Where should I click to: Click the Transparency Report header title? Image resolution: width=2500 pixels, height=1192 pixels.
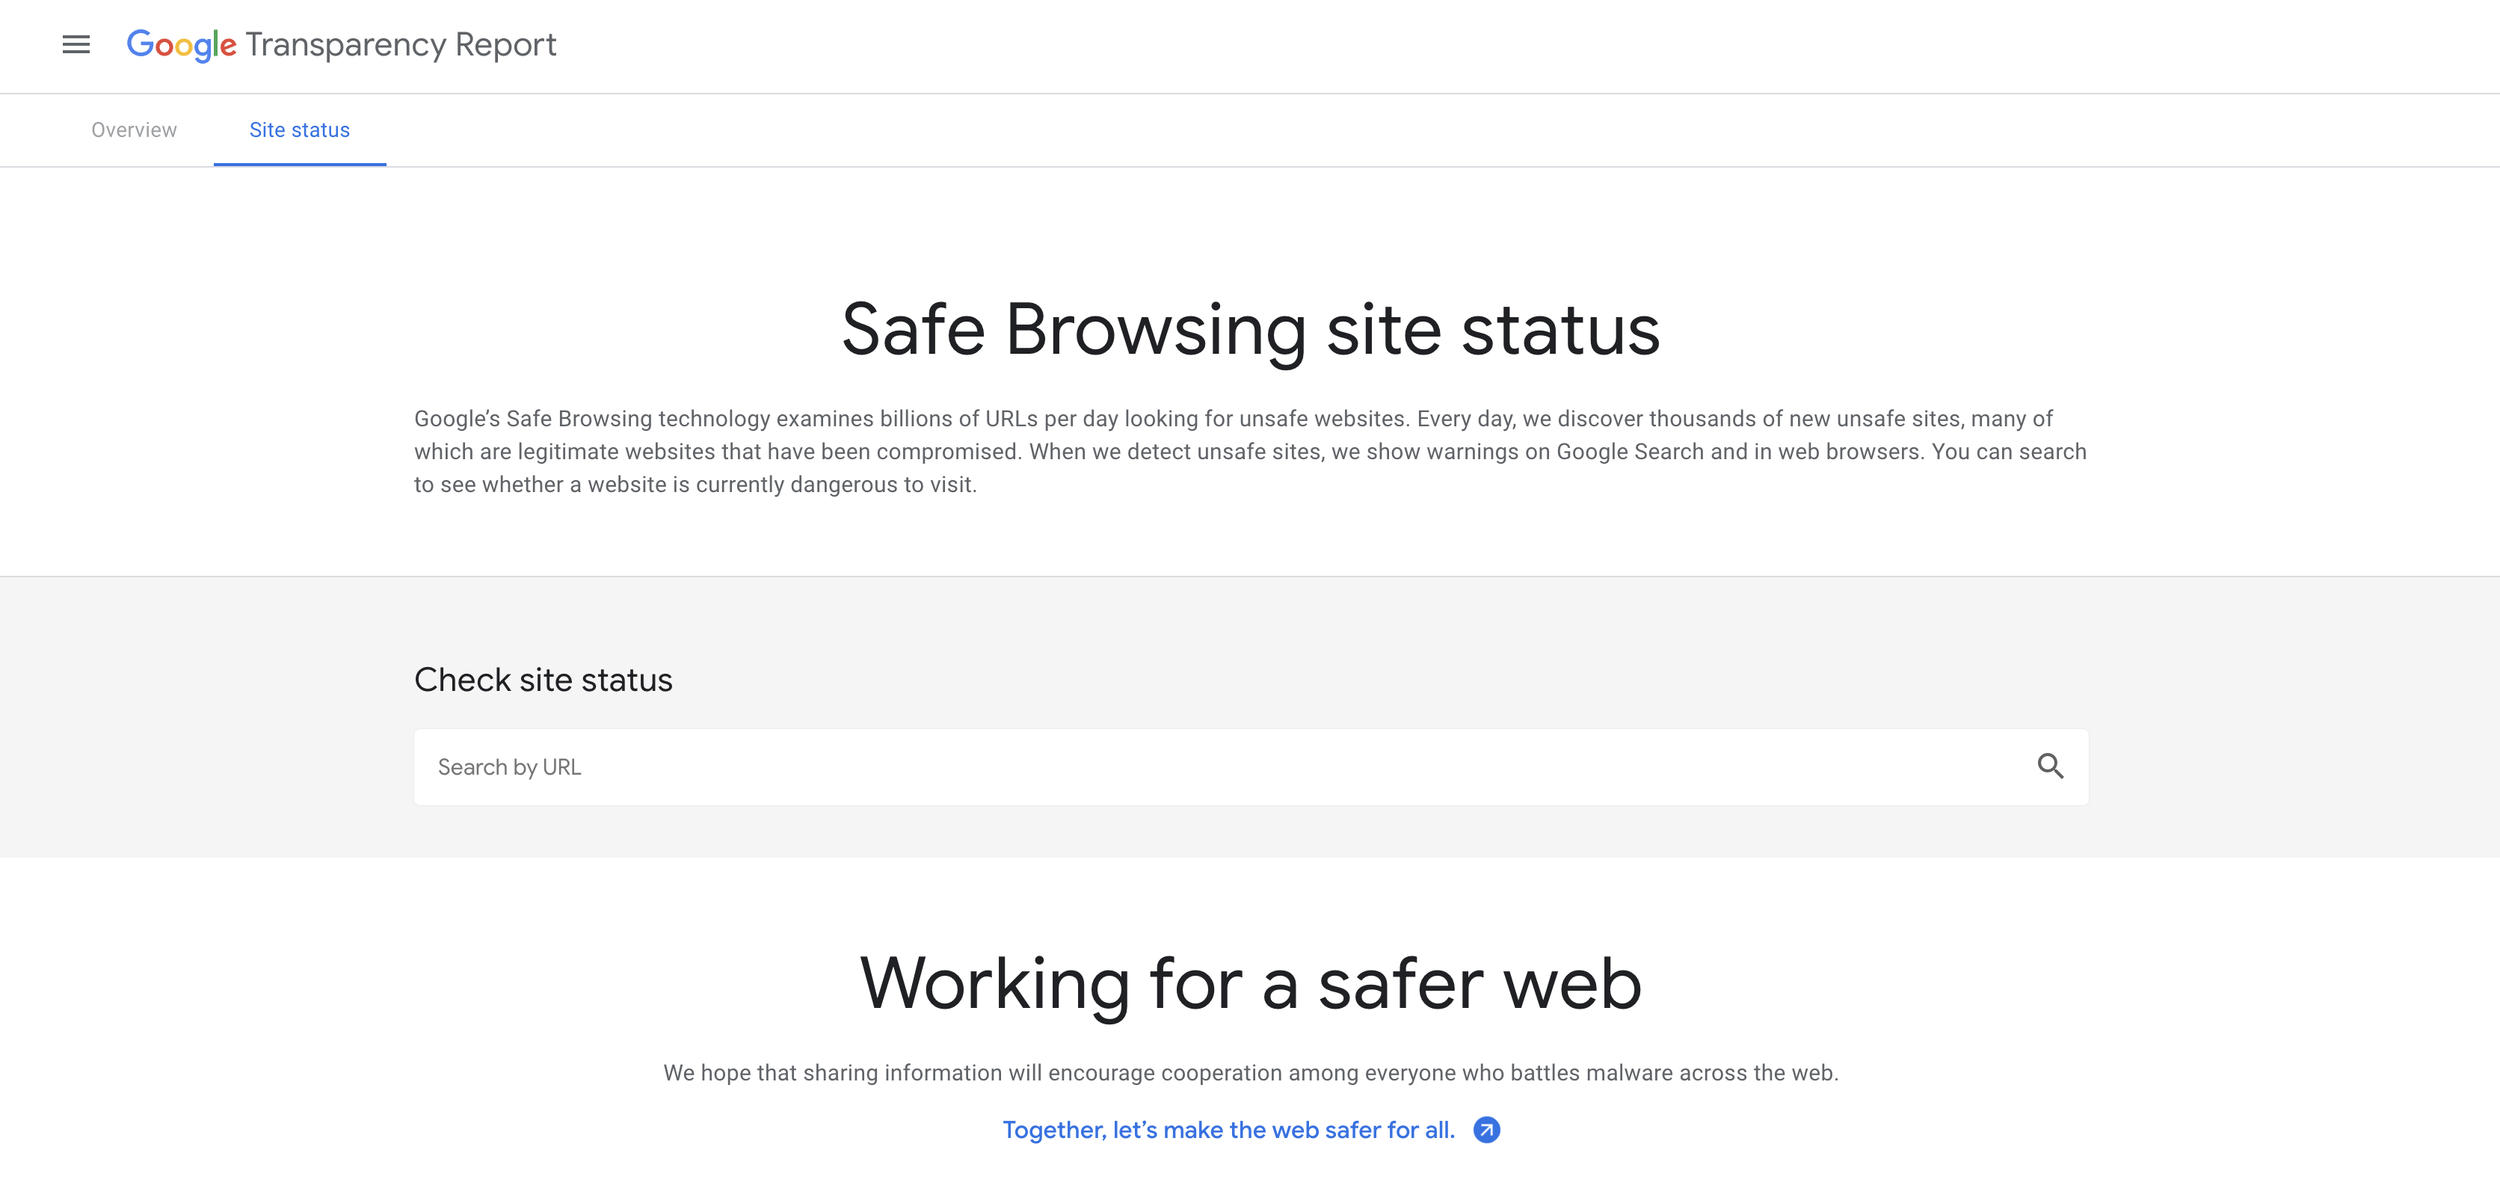tap(400, 45)
